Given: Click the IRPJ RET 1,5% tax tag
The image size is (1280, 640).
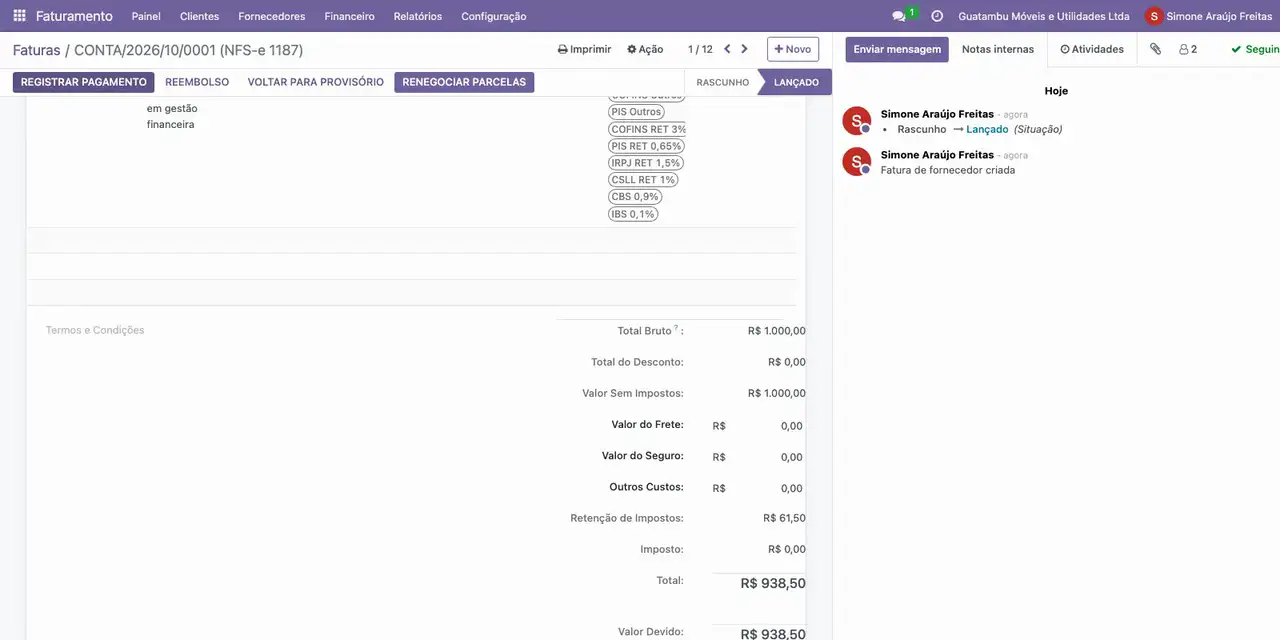Looking at the screenshot, I should click(x=646, y=163).
